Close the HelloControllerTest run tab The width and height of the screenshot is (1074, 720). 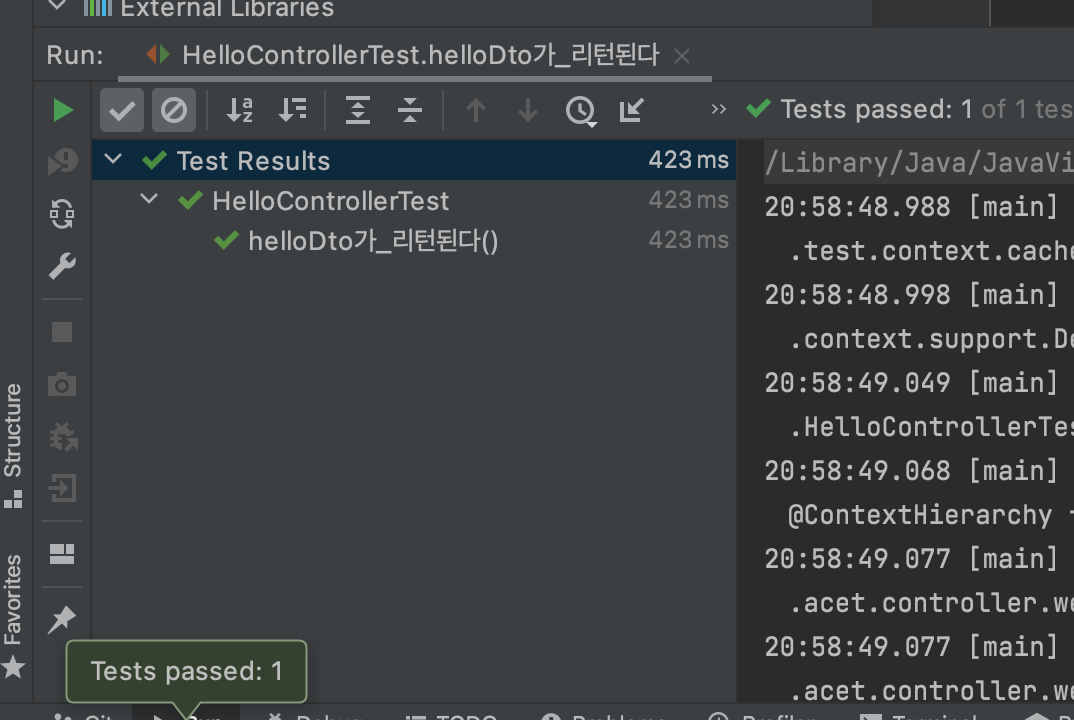tap(682, 56)
